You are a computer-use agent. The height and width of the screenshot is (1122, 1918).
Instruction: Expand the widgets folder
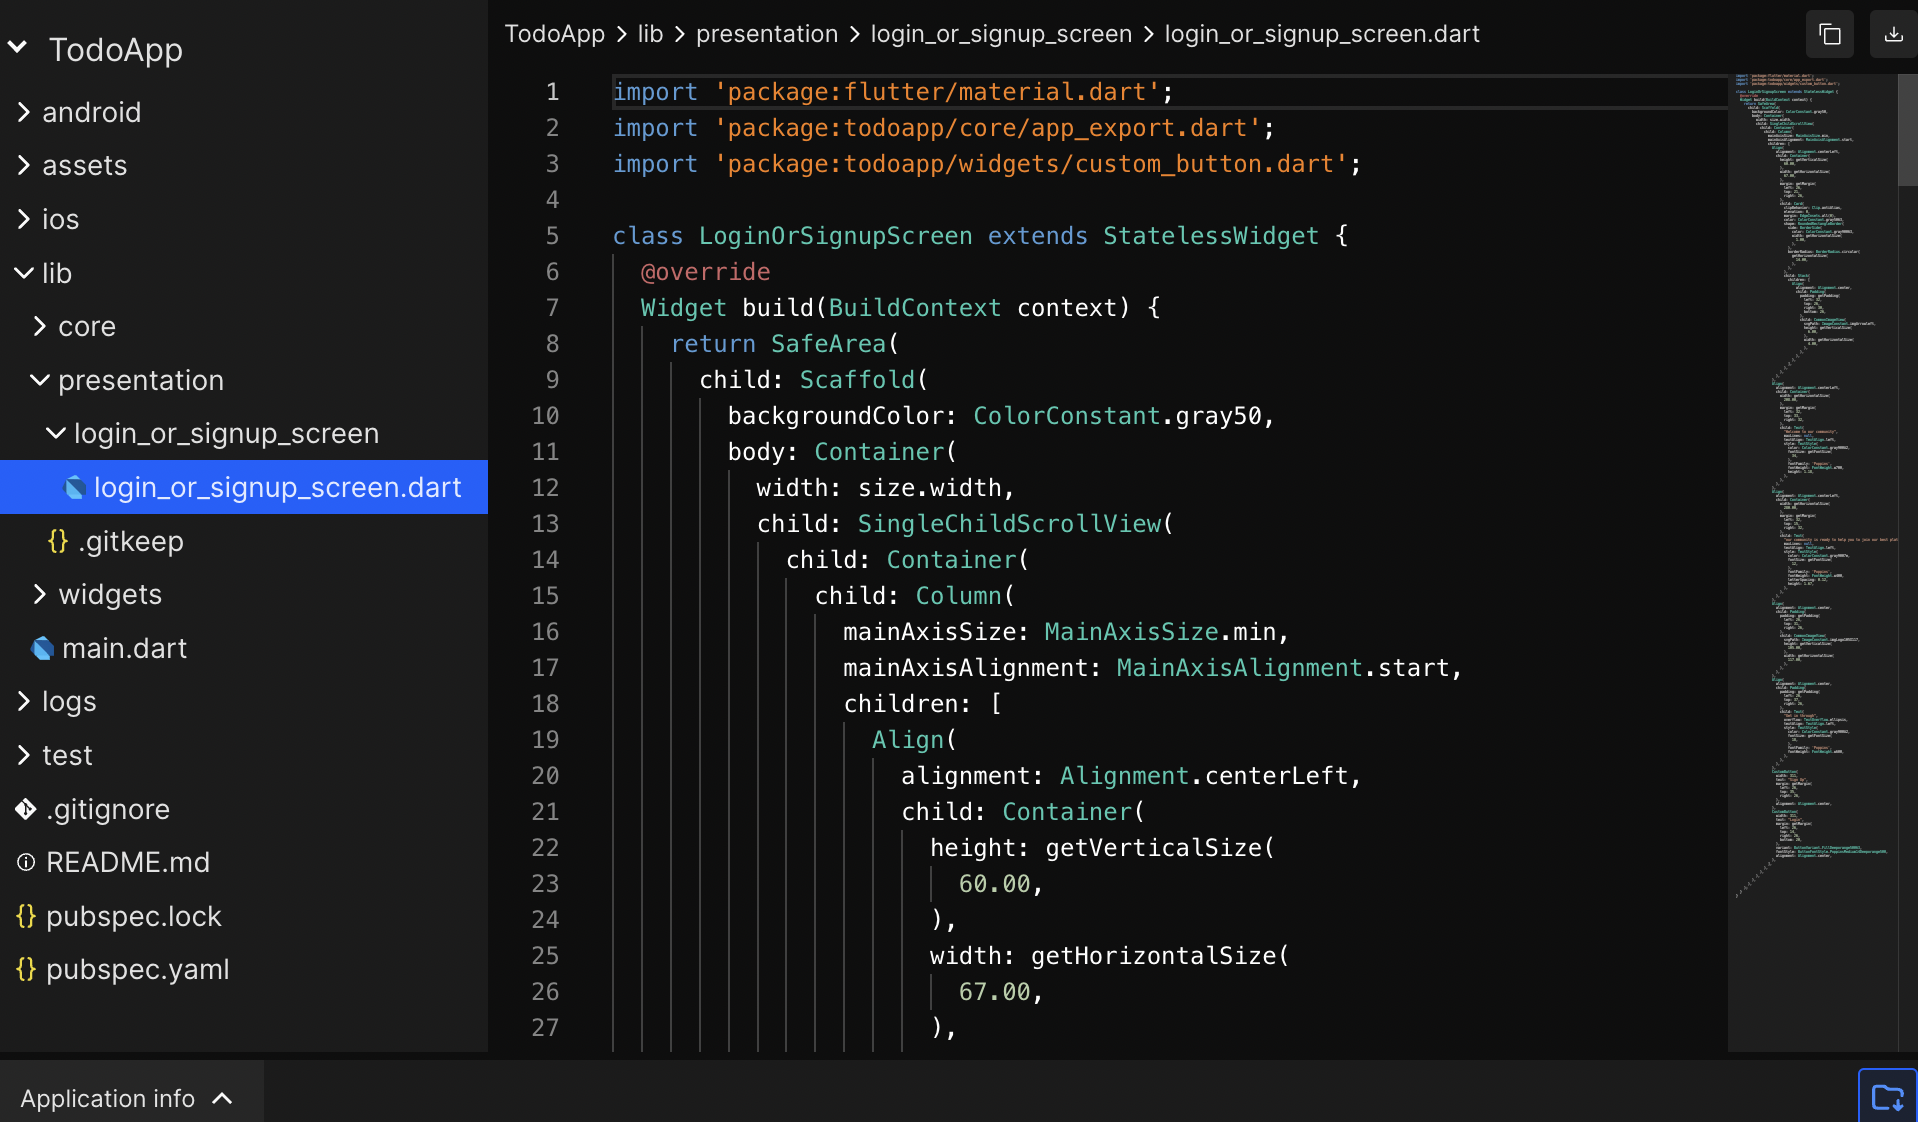(40, 594)
